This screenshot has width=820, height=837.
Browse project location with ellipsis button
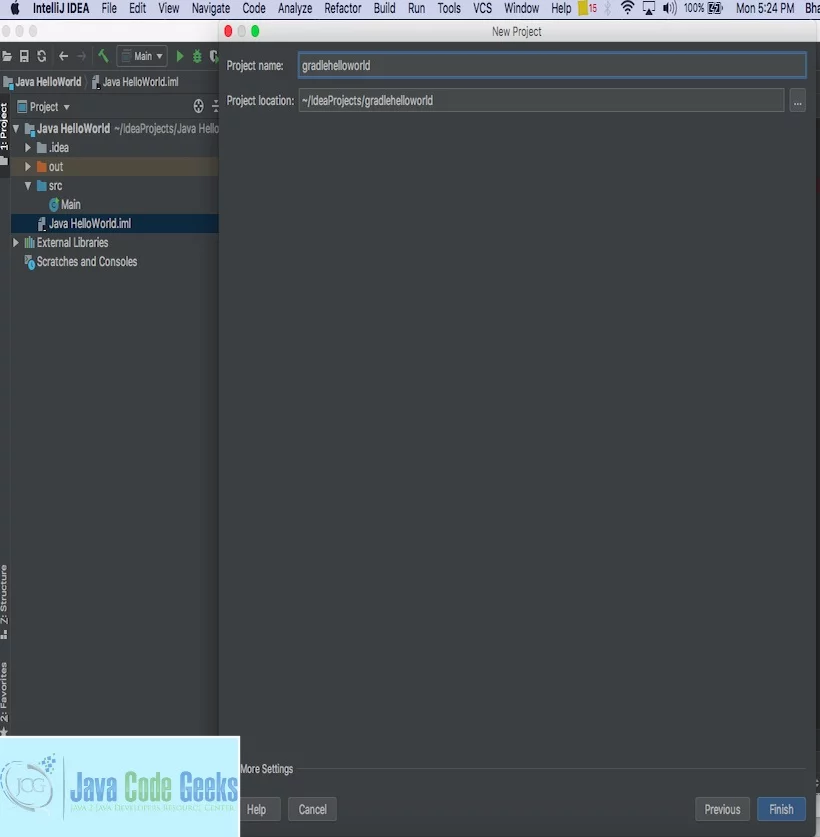pyautogui.click(x=798, y=101)
